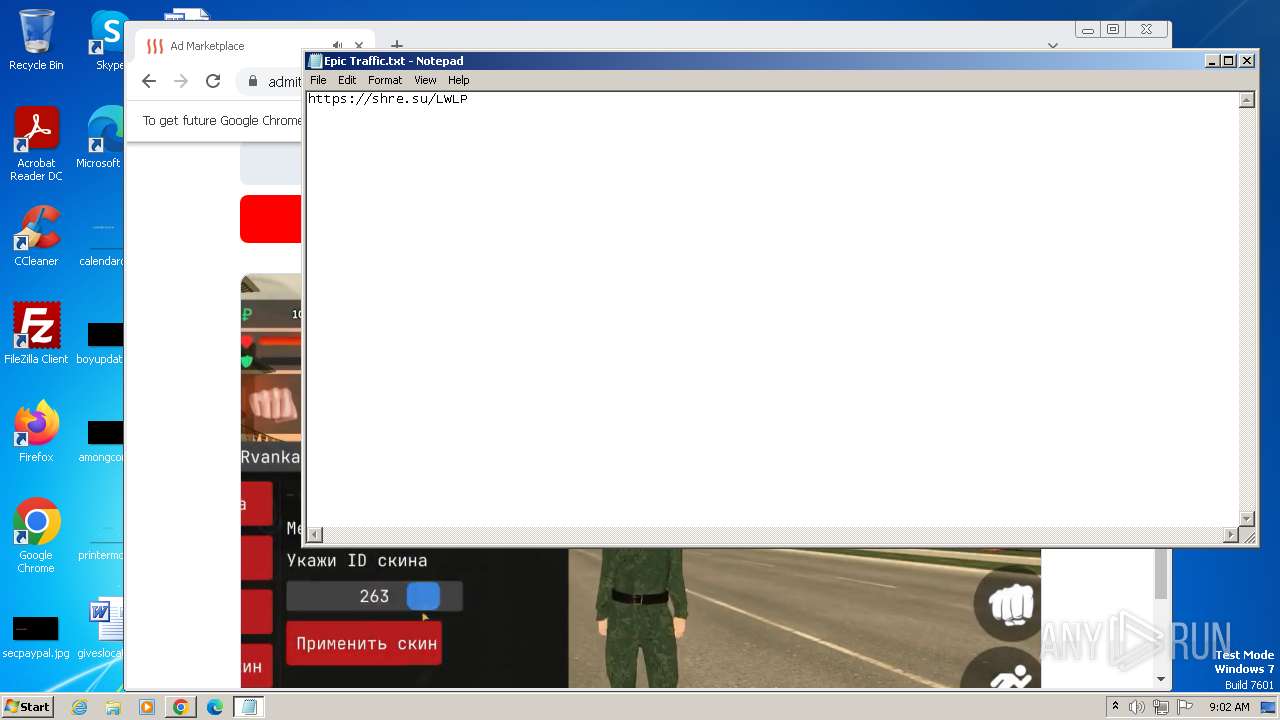Screen dimensions: 1280x720
Task: Click the Action Center flag icon
Action: (x=1184, y=707)
